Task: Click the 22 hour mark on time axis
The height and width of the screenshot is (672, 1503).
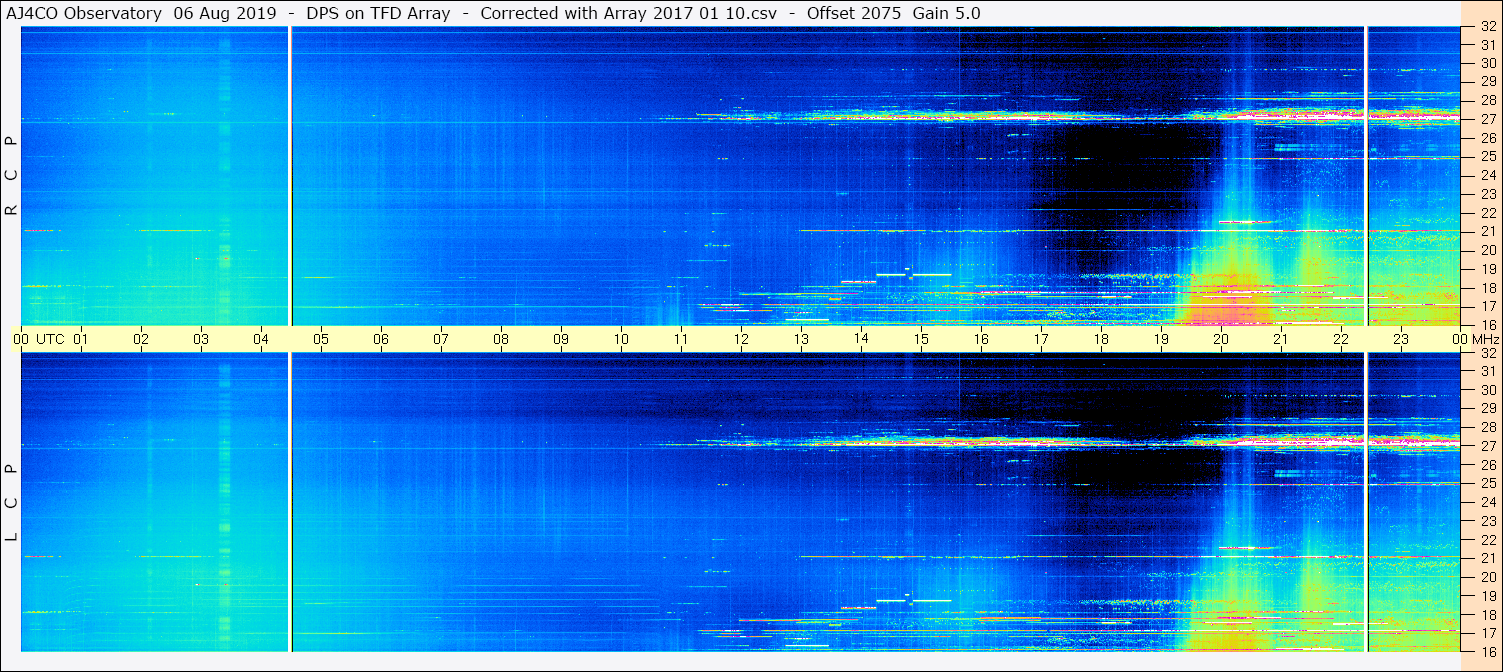Action: click(1341, 339)
